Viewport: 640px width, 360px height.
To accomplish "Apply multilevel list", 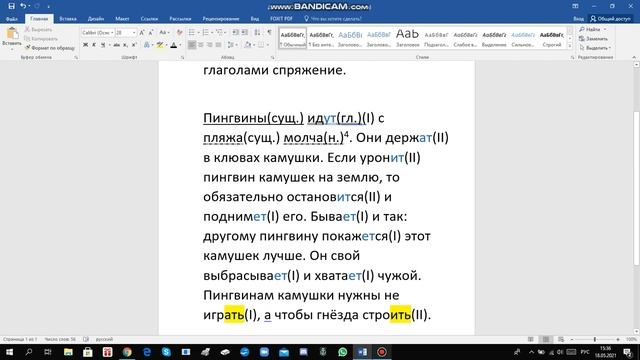I will click(x=220, y=33).
